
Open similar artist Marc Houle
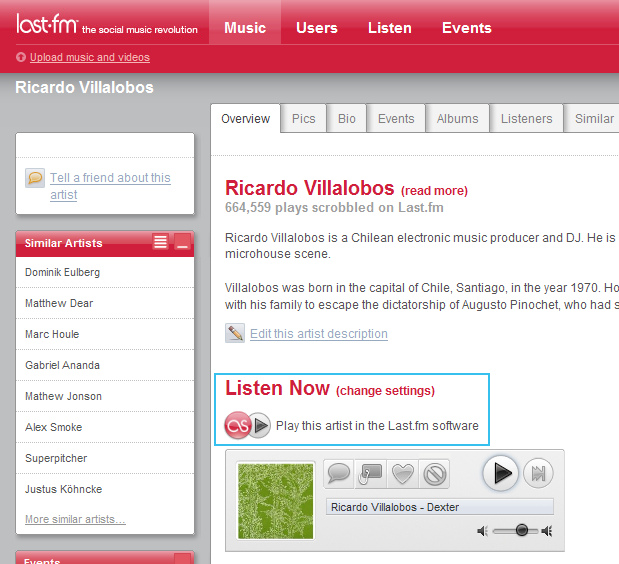pos(52,334)
